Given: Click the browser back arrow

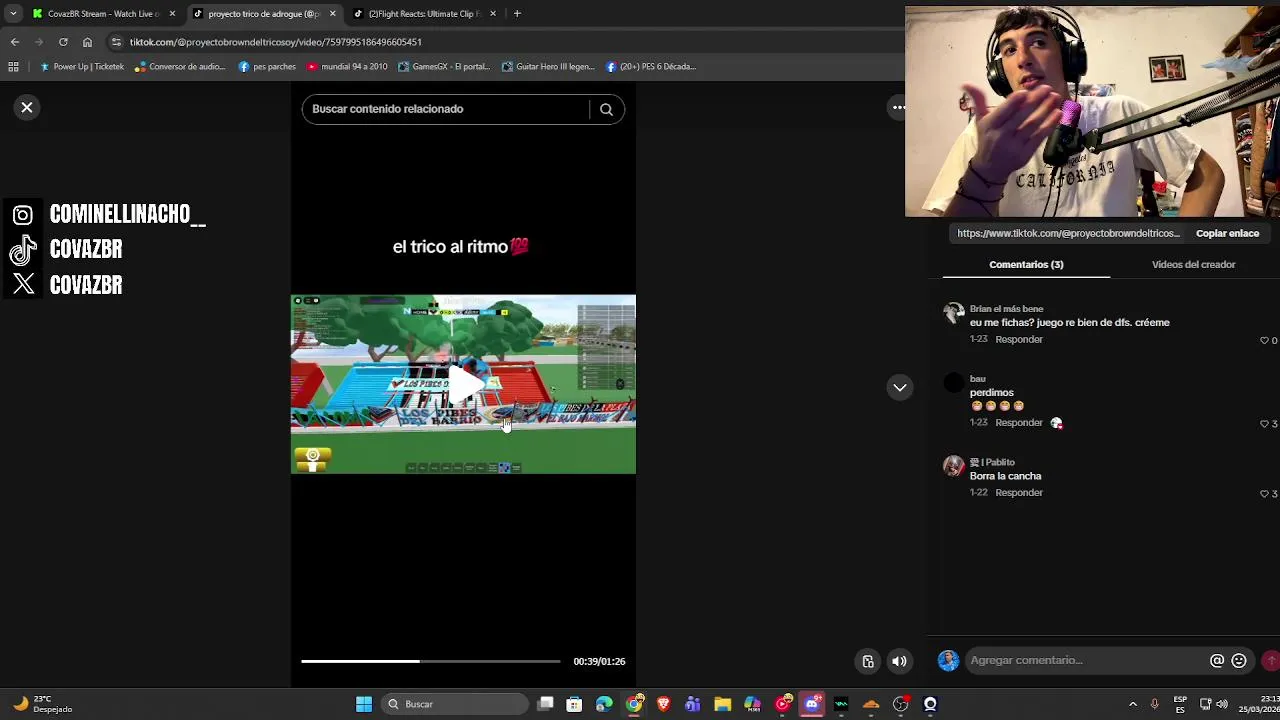Looking at the screenshot, I should [x=14, y=42].
